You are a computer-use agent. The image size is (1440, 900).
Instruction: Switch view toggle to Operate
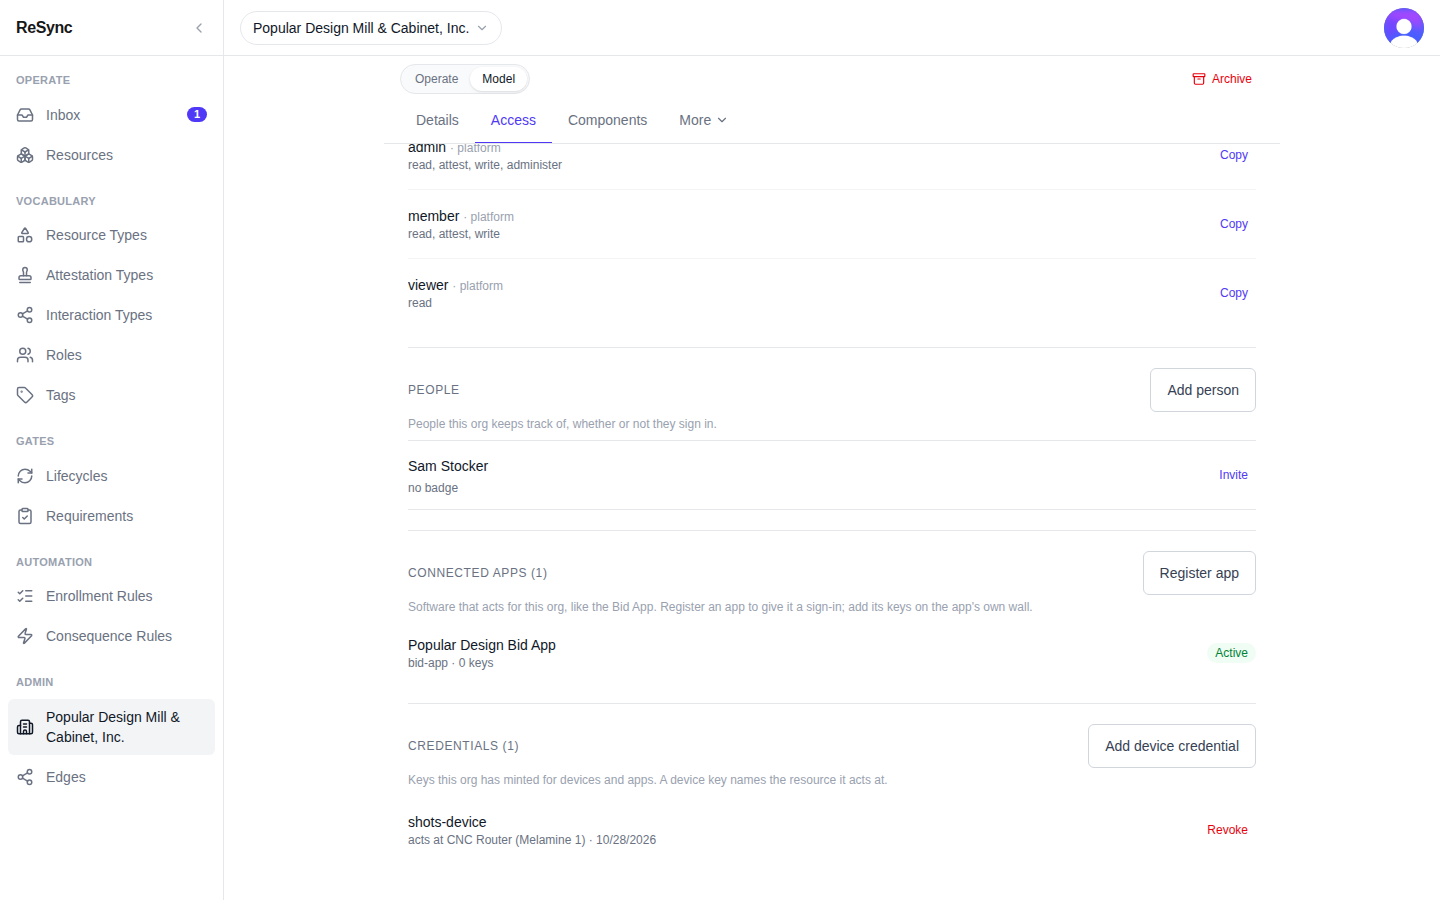click(x=436, y=79)
